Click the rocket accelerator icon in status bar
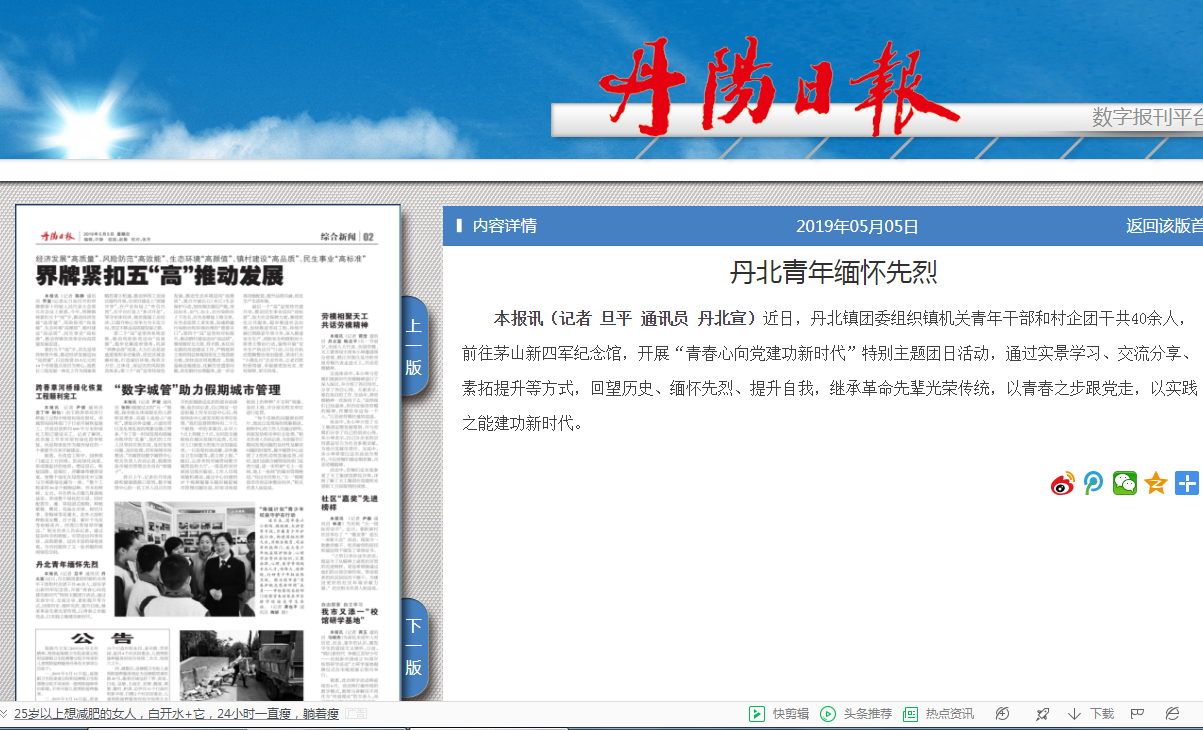The image size is (1203, 730). tap(1042, 714)
